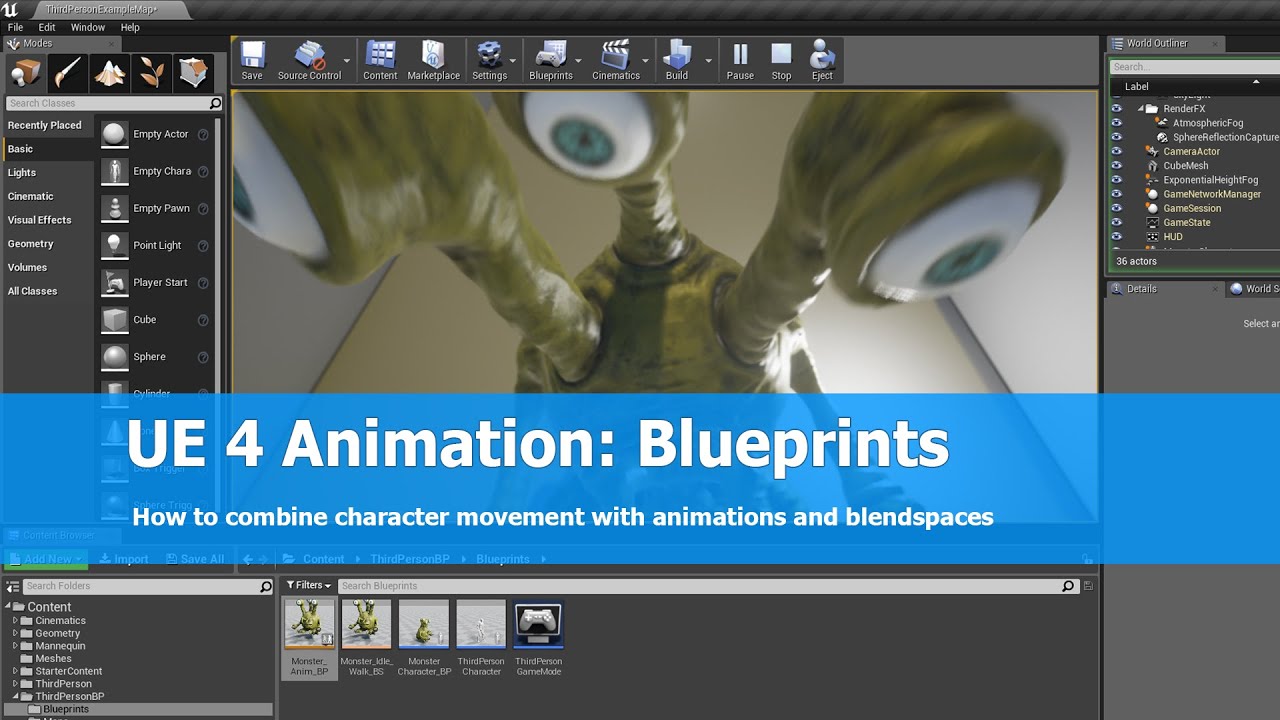The image size is (1280, 720).
Task: Select the Foliage mode icon
Action: [152, 72]
